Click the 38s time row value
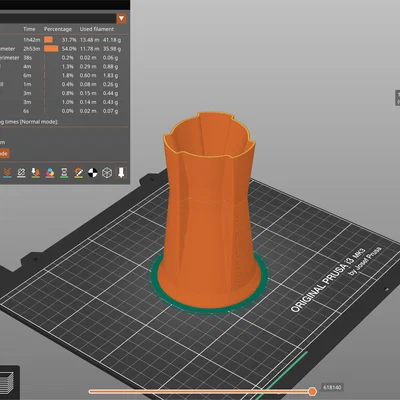This screenshot has width=400, height=400. pyautogui.click(x=27, y=58)
